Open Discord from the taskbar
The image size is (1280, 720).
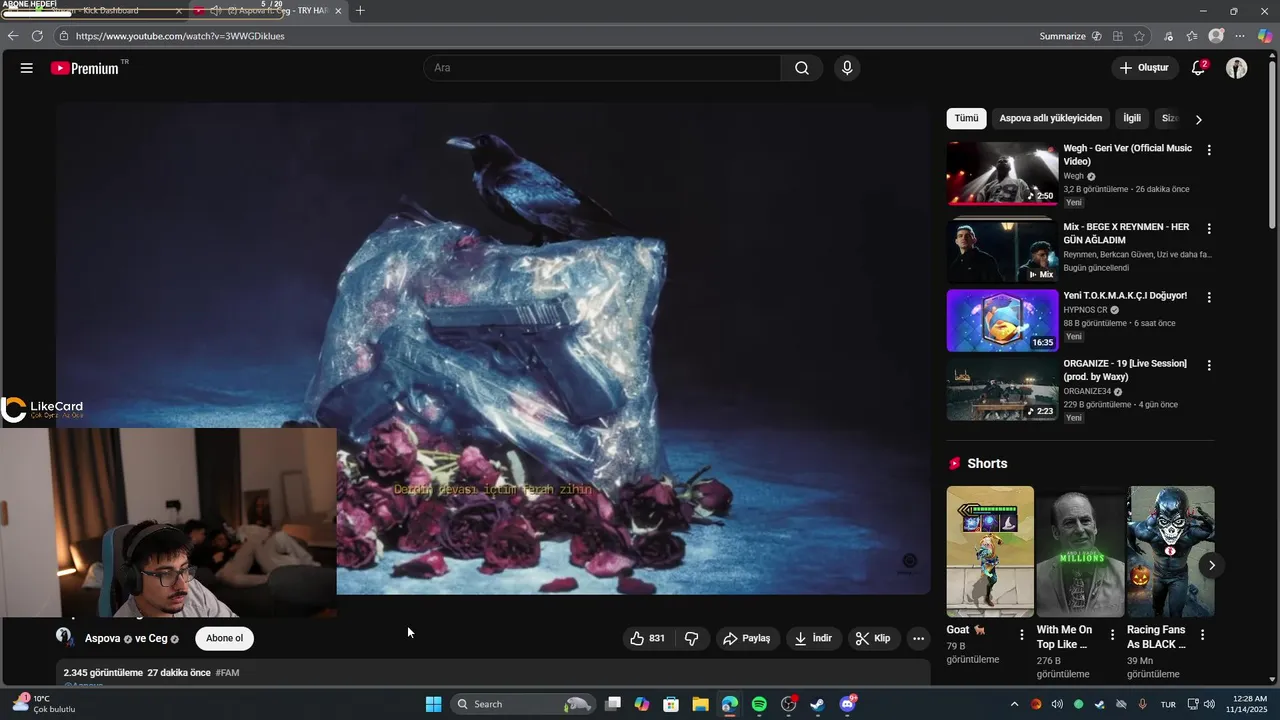pyautogui.click(x=847, y=704)
